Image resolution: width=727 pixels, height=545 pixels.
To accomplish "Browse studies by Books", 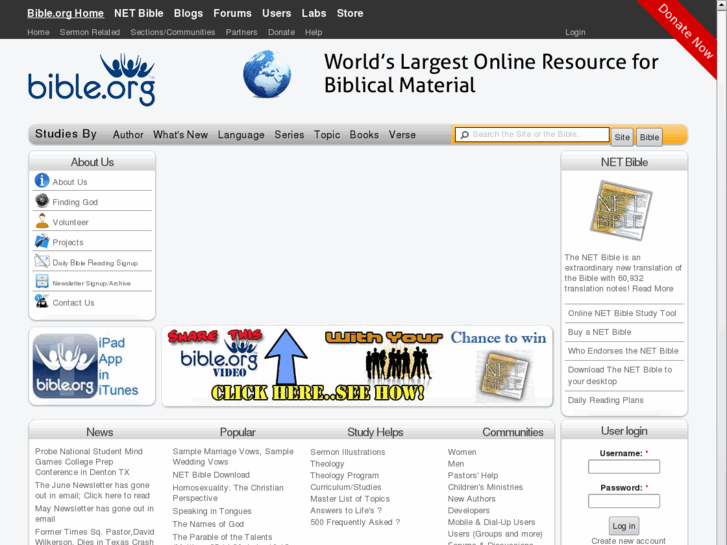I will click(364, 135).
